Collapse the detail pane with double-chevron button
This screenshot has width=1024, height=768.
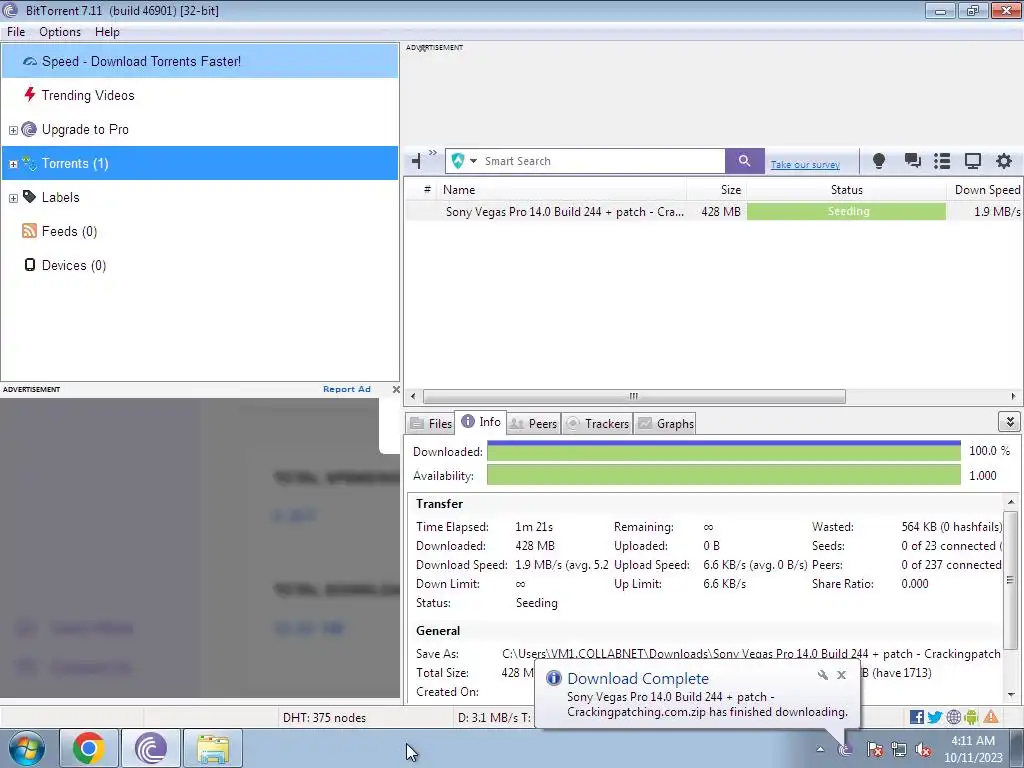1010,422
